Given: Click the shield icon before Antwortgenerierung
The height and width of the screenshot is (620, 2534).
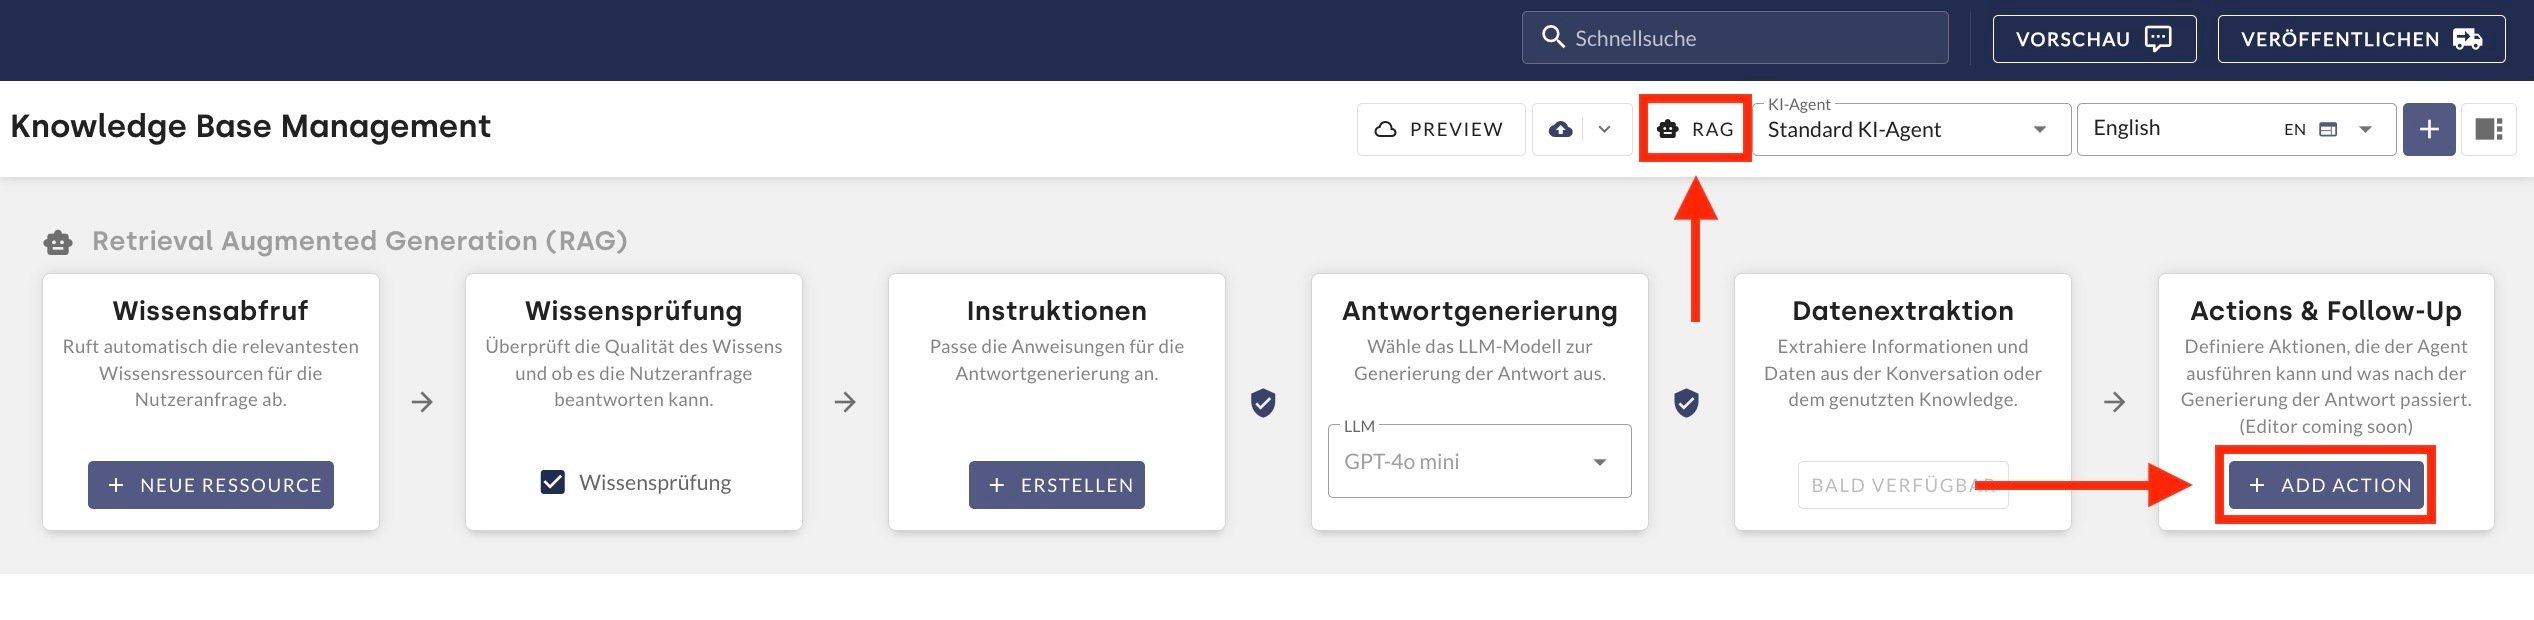Looking at the screenshot, I should [1263, 403].
